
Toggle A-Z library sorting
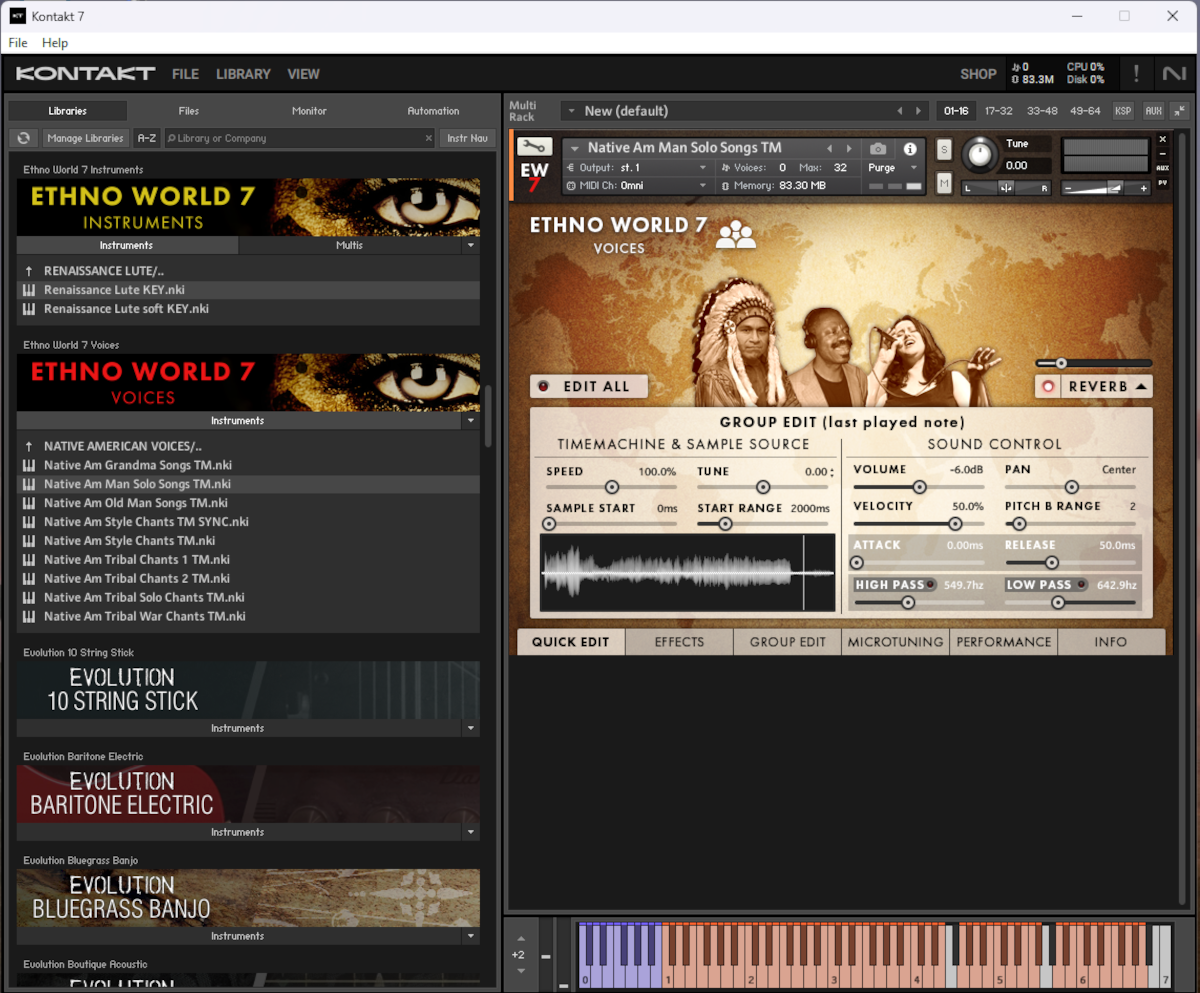point(147,138)
